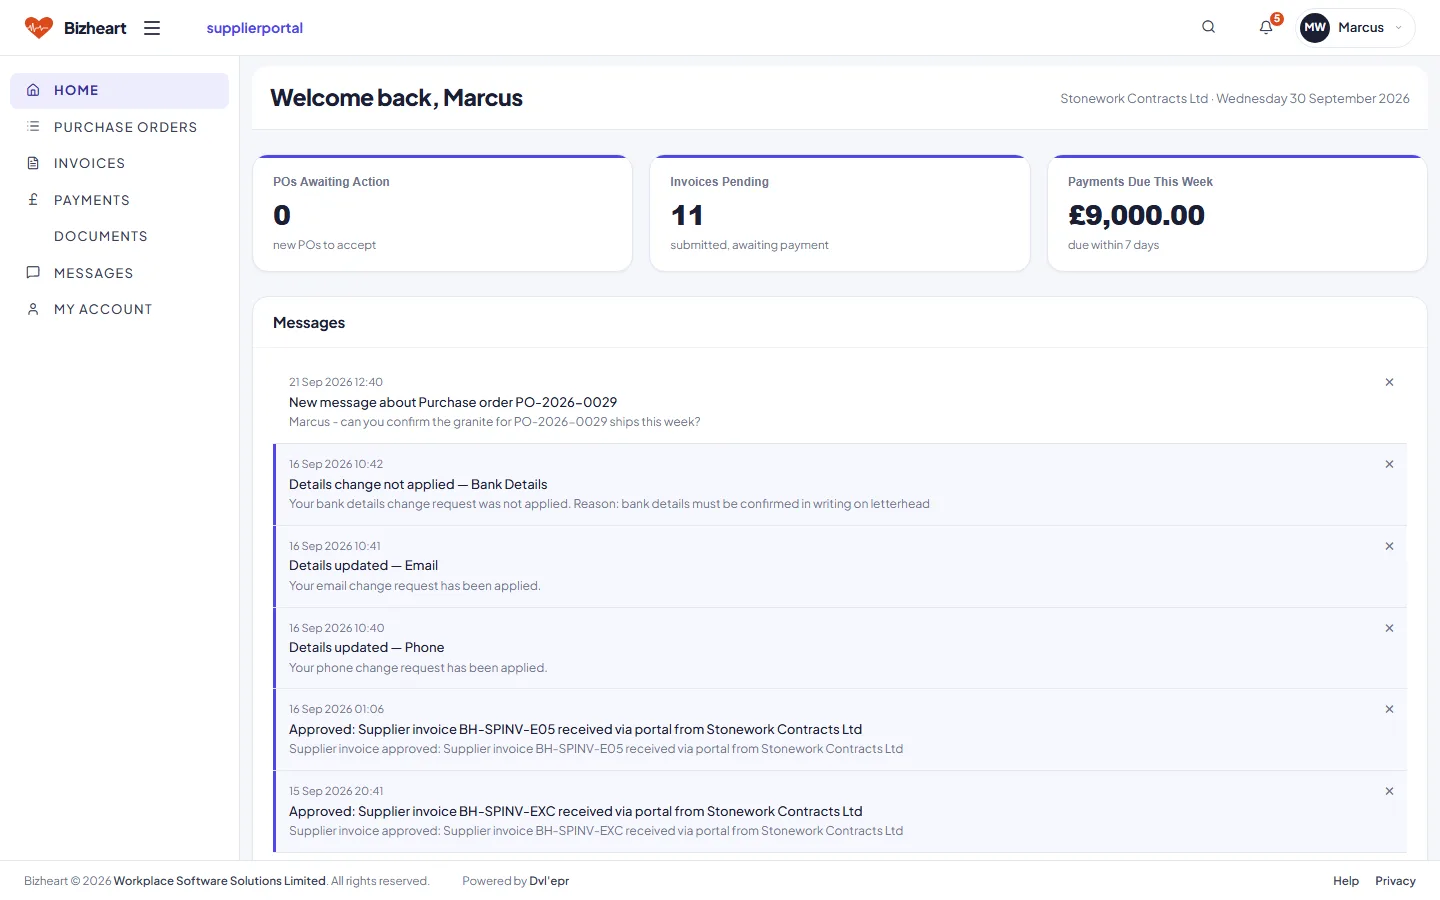Dismiss the BH-SPINV-EXC approved message
Viewport: 1440px width, 900px height.
coord(1389,791)
